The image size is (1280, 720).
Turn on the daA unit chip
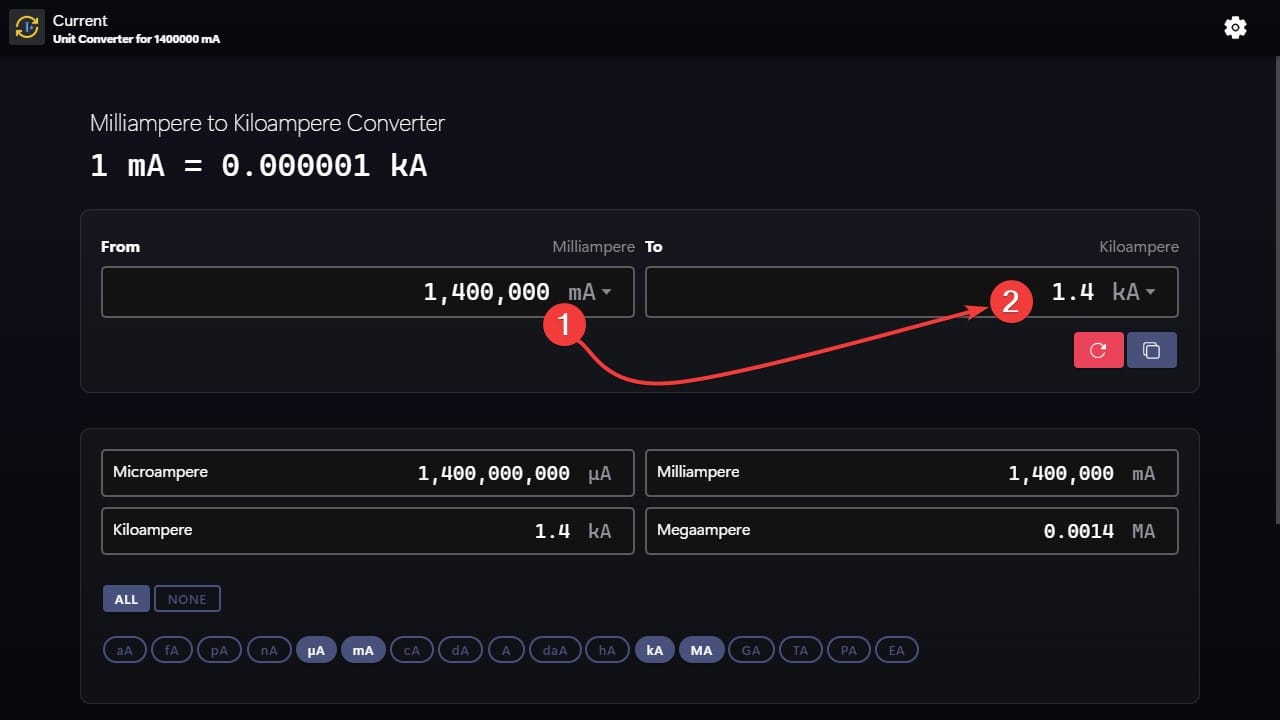(x=555, y=650)
